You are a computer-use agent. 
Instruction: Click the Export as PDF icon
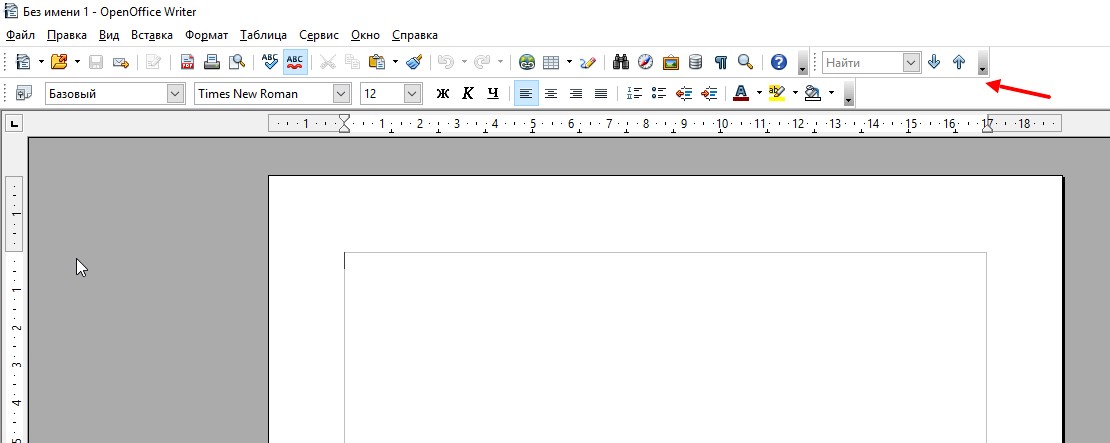pyautogui.click(x=187, y=62)
